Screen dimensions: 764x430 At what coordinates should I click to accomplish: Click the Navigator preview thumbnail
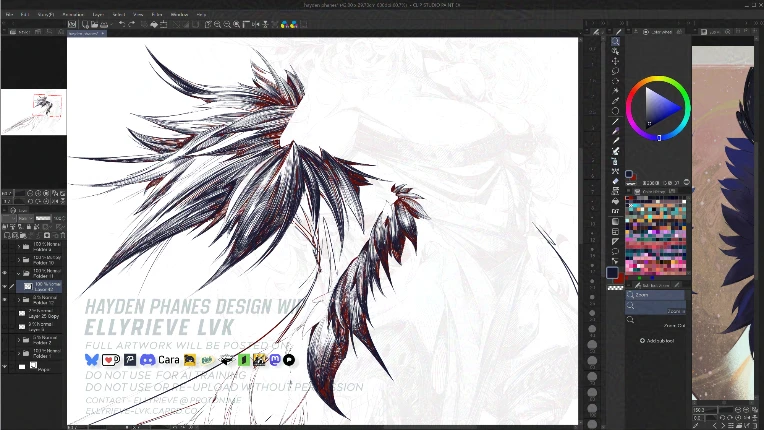click(x=33, y=112)
